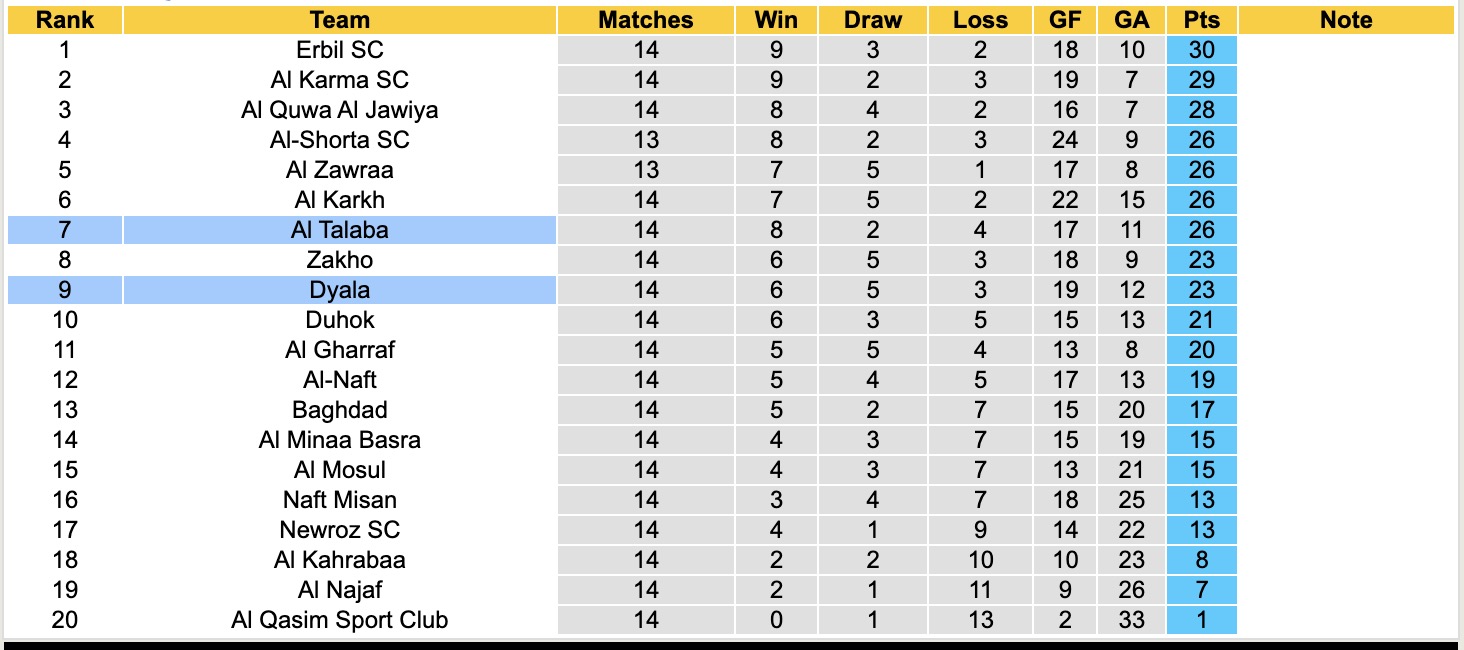Select the highlighted Dyala team row
The height and width of the screenshot is (650, 1464).
pyautogui.click(x=340, y=290)
